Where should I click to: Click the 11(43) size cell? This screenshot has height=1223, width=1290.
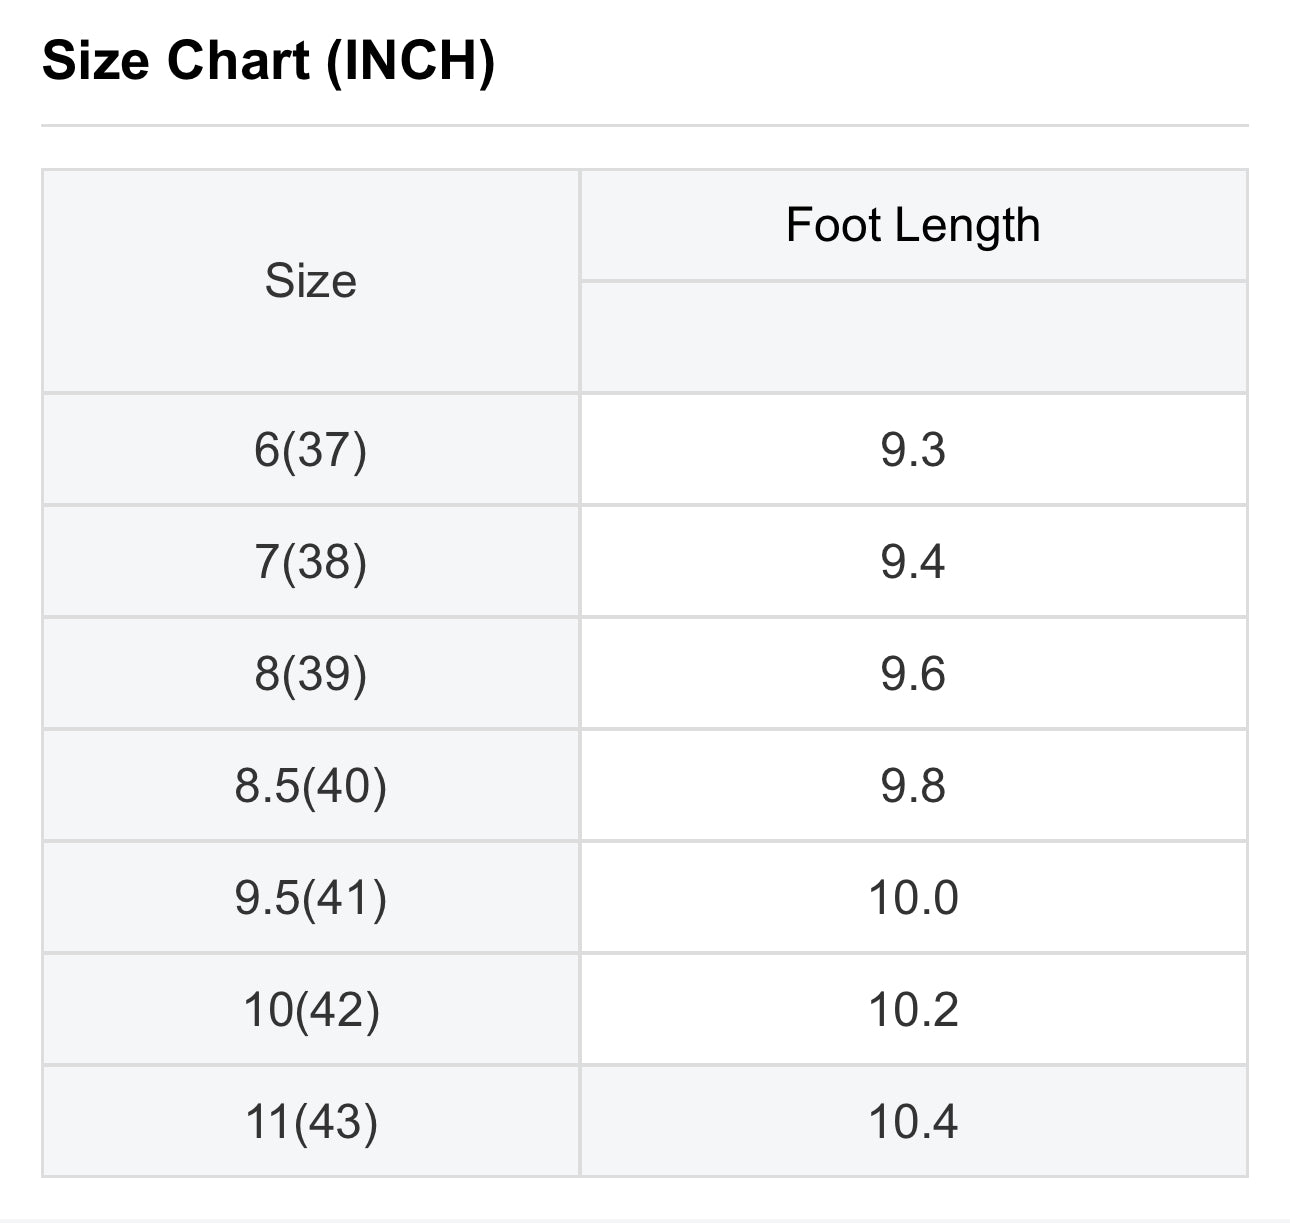click(311, 1121)
